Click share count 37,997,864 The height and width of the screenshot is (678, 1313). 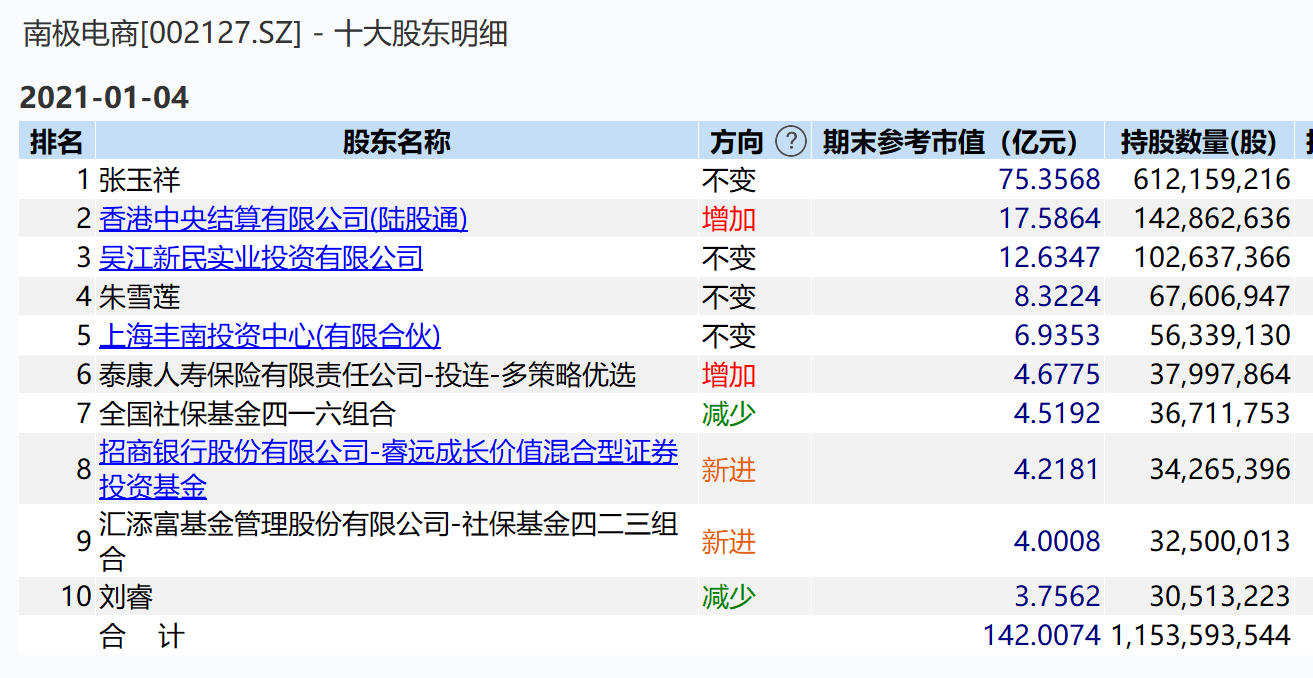pos(1220,375)
